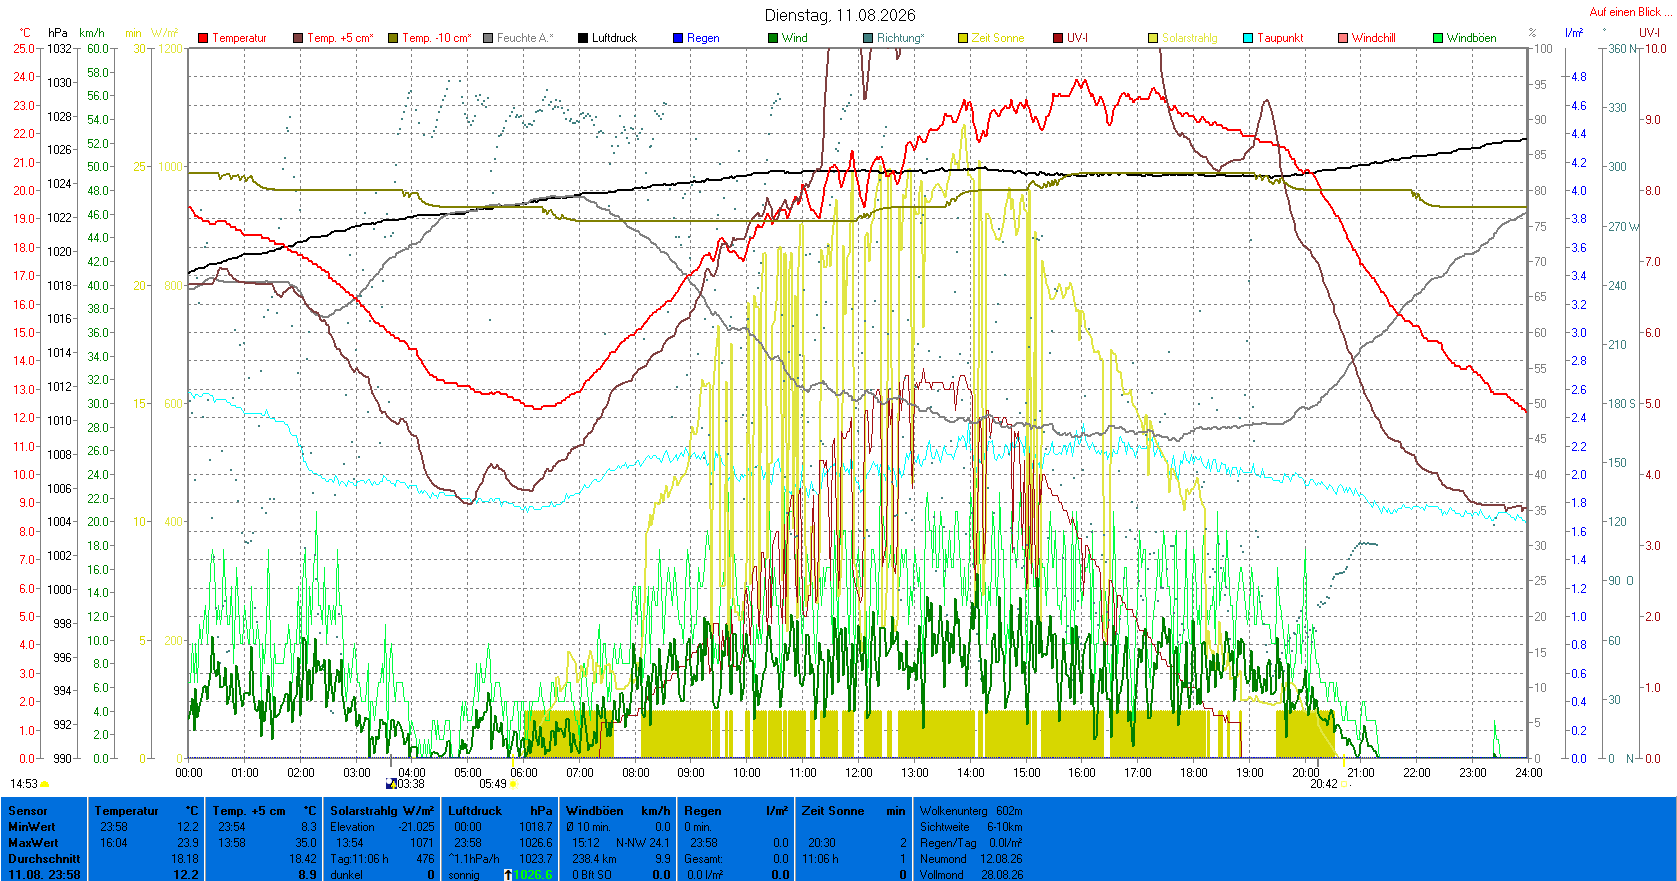Click the 'Temperatur' header in the data table

[127, 811]
